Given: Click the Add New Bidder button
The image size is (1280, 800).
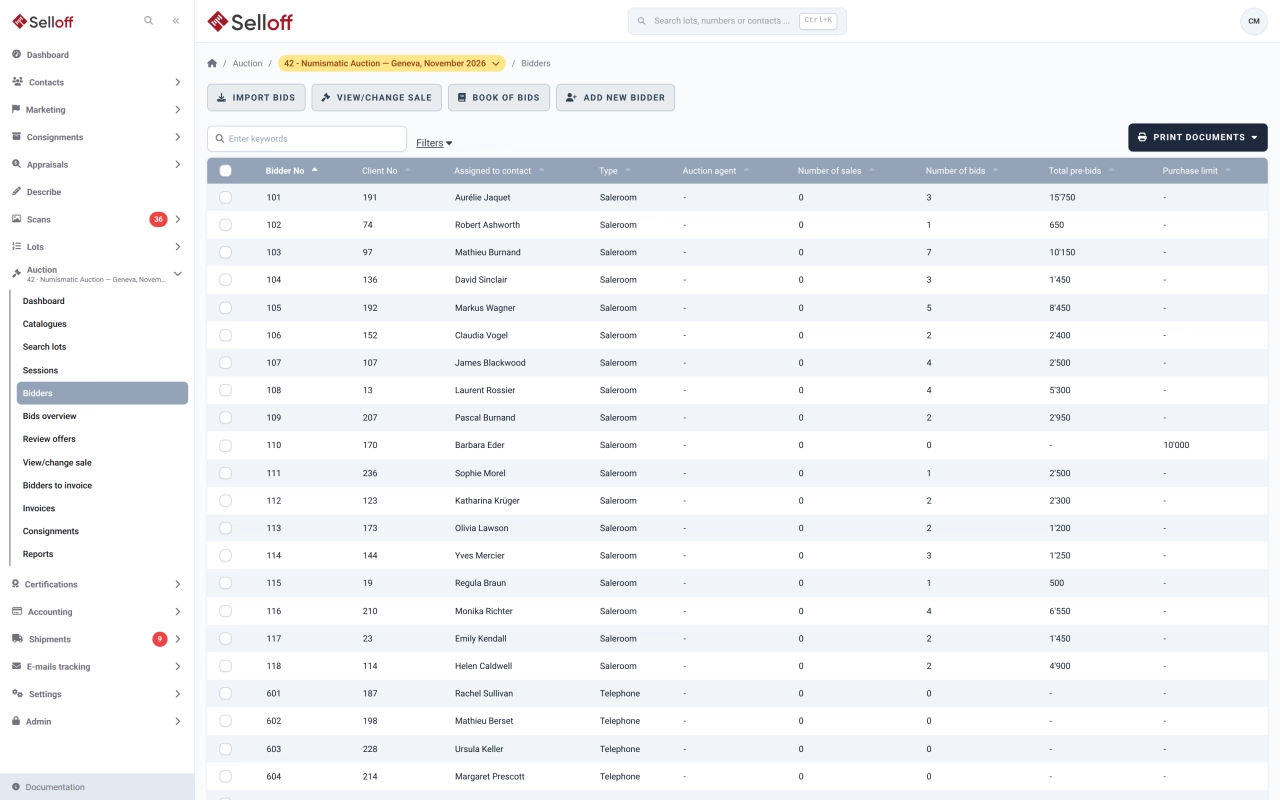Looking at the screenshot, I should point(616,97).
